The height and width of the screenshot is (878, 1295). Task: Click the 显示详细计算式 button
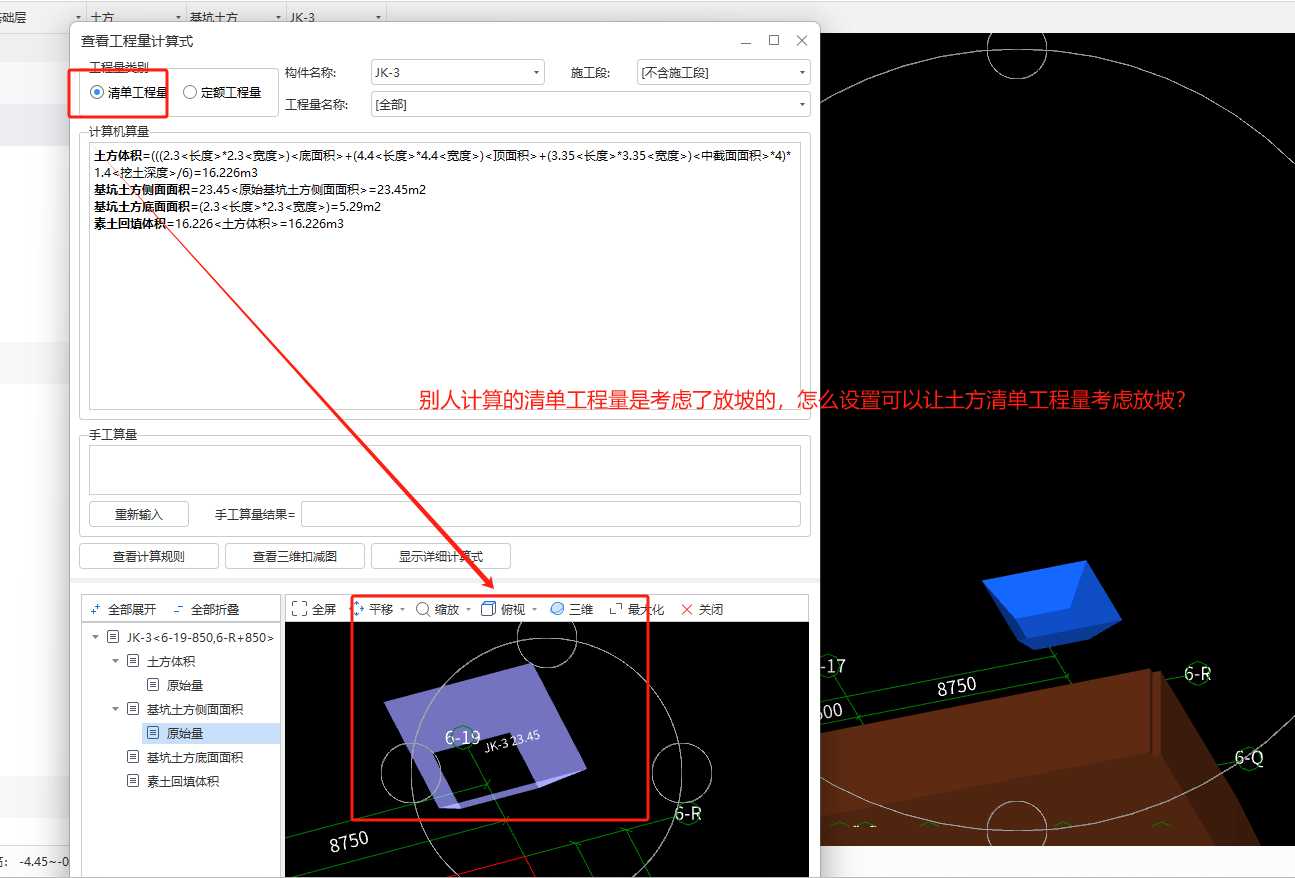pos(441,556)
